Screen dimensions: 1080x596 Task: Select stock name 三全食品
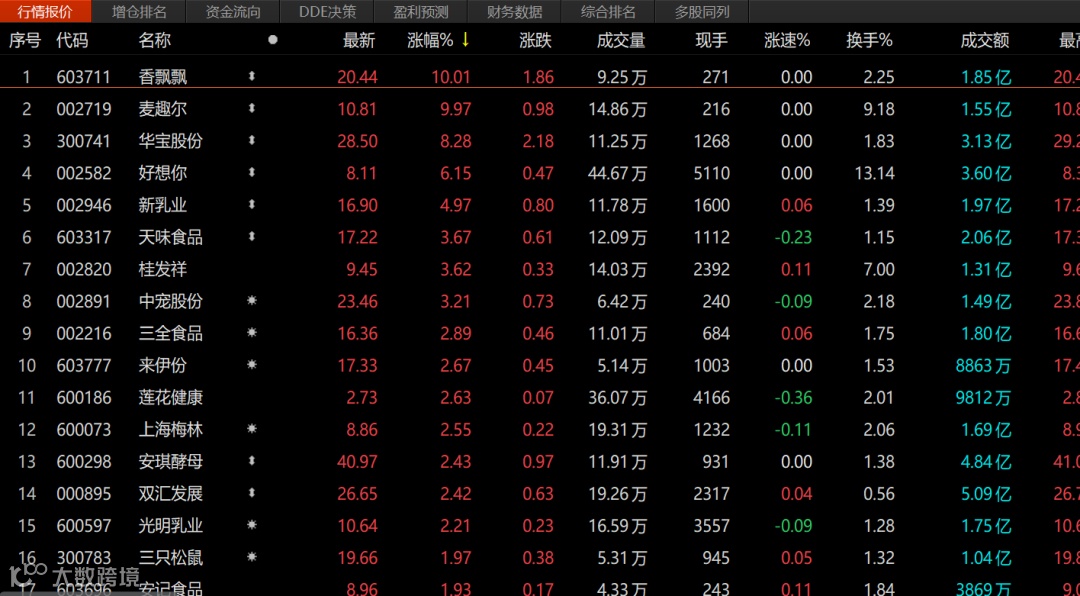coord(171,333)
